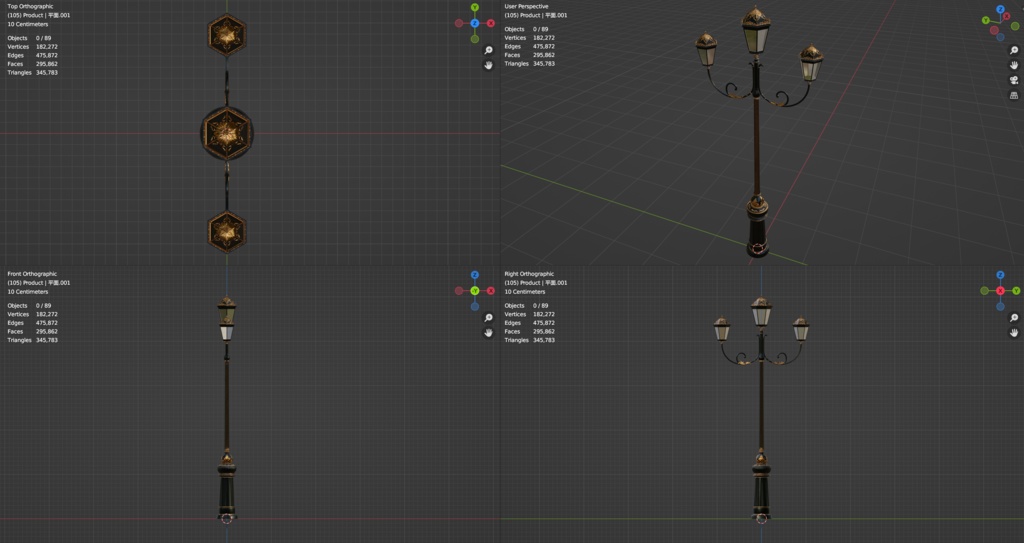The height and width of the screenshot is (543, 1024).
Task: Click the top hexagonal lamp in Top Orthographic view
Action: 227,35
